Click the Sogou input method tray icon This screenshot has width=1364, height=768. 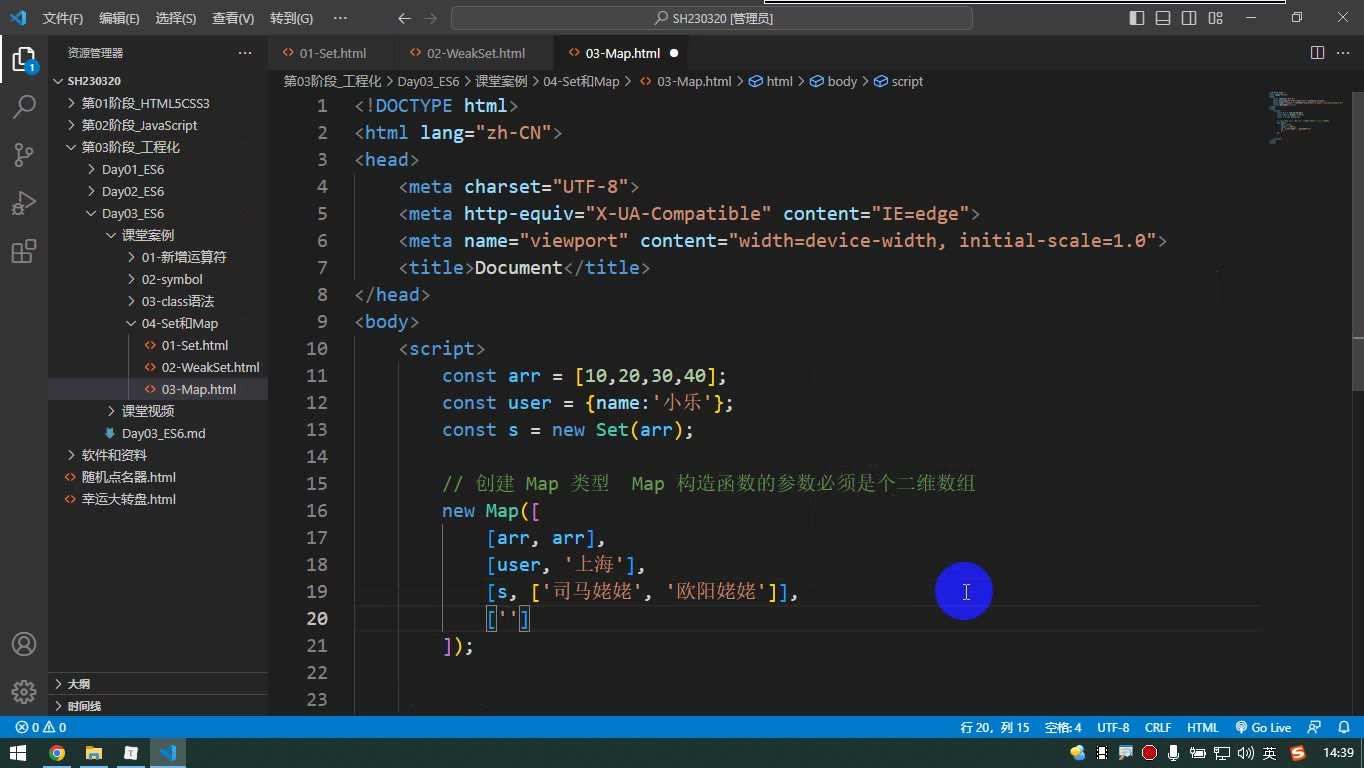point(1298,753)
